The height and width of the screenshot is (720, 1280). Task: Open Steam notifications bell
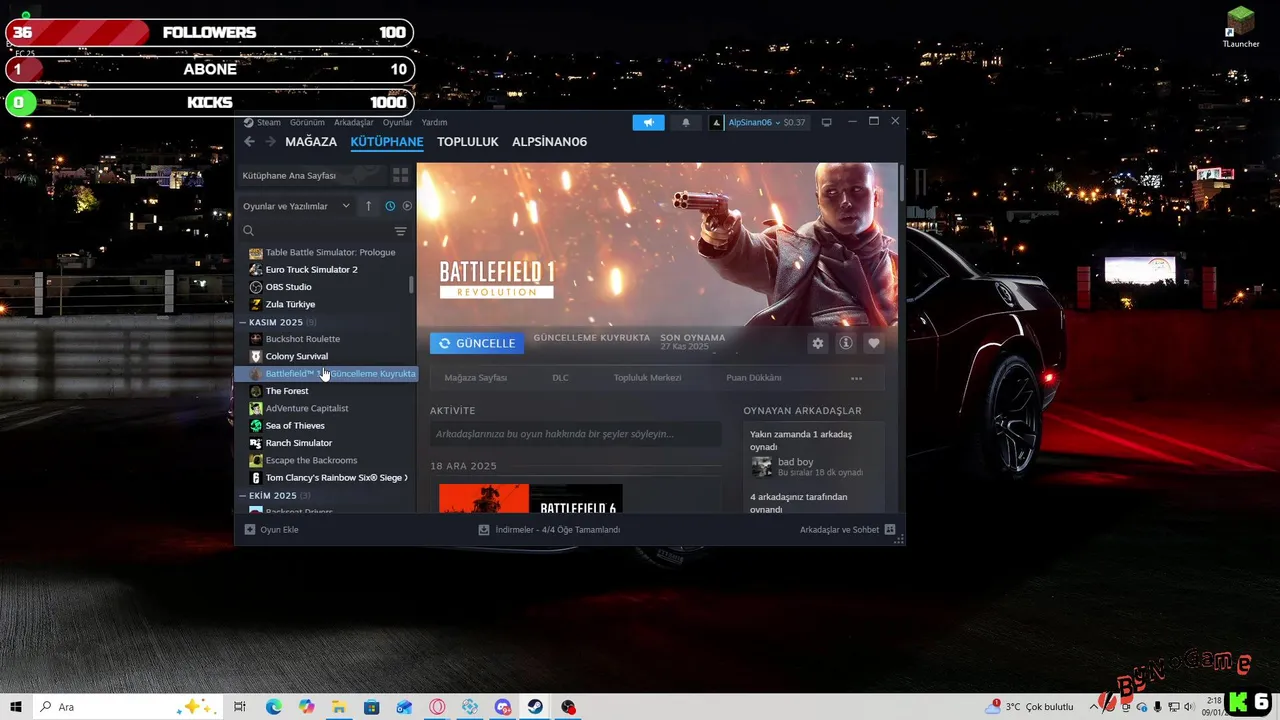686,122
